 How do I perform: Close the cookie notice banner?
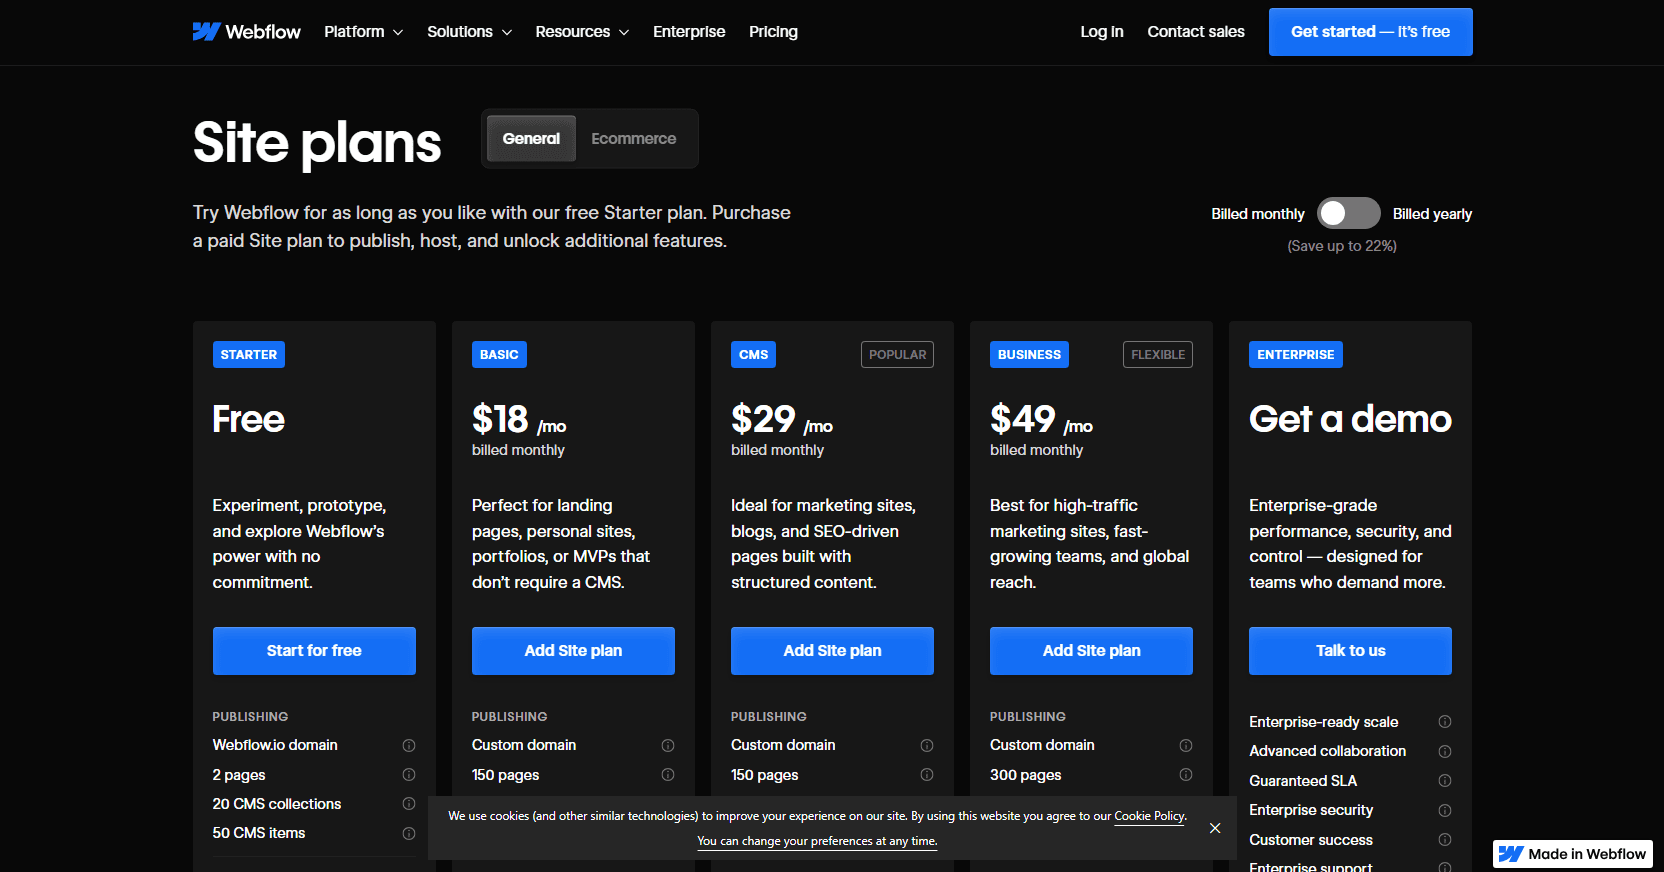1215,828
